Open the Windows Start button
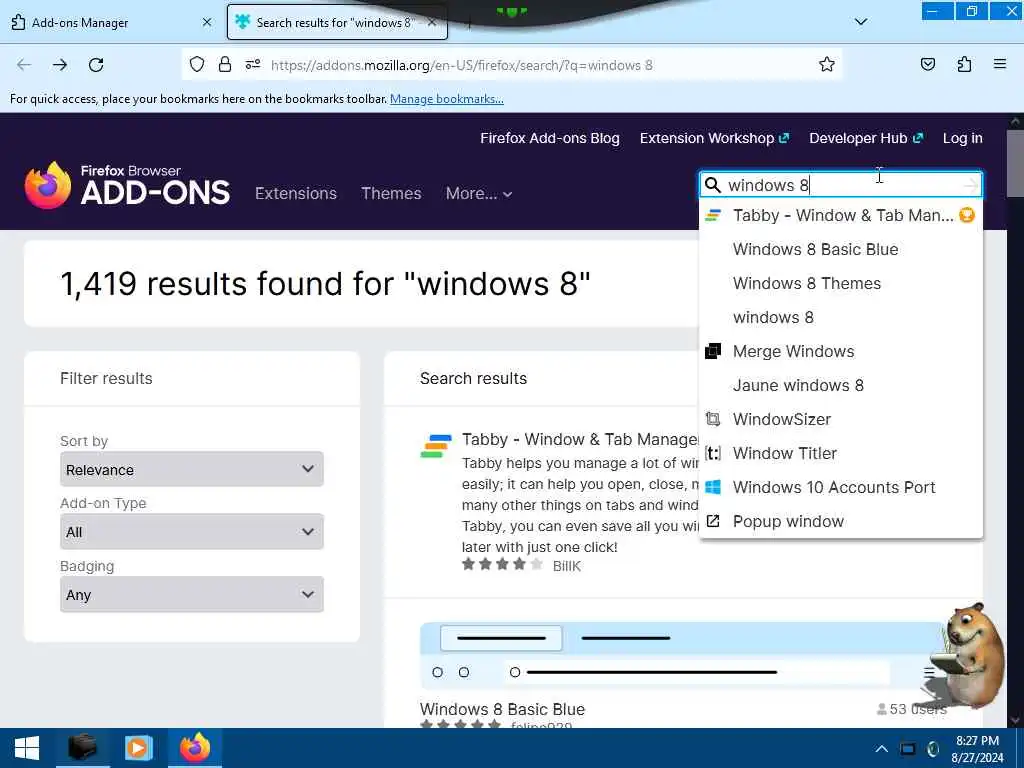1024x768 pixels. click(27, 748)
